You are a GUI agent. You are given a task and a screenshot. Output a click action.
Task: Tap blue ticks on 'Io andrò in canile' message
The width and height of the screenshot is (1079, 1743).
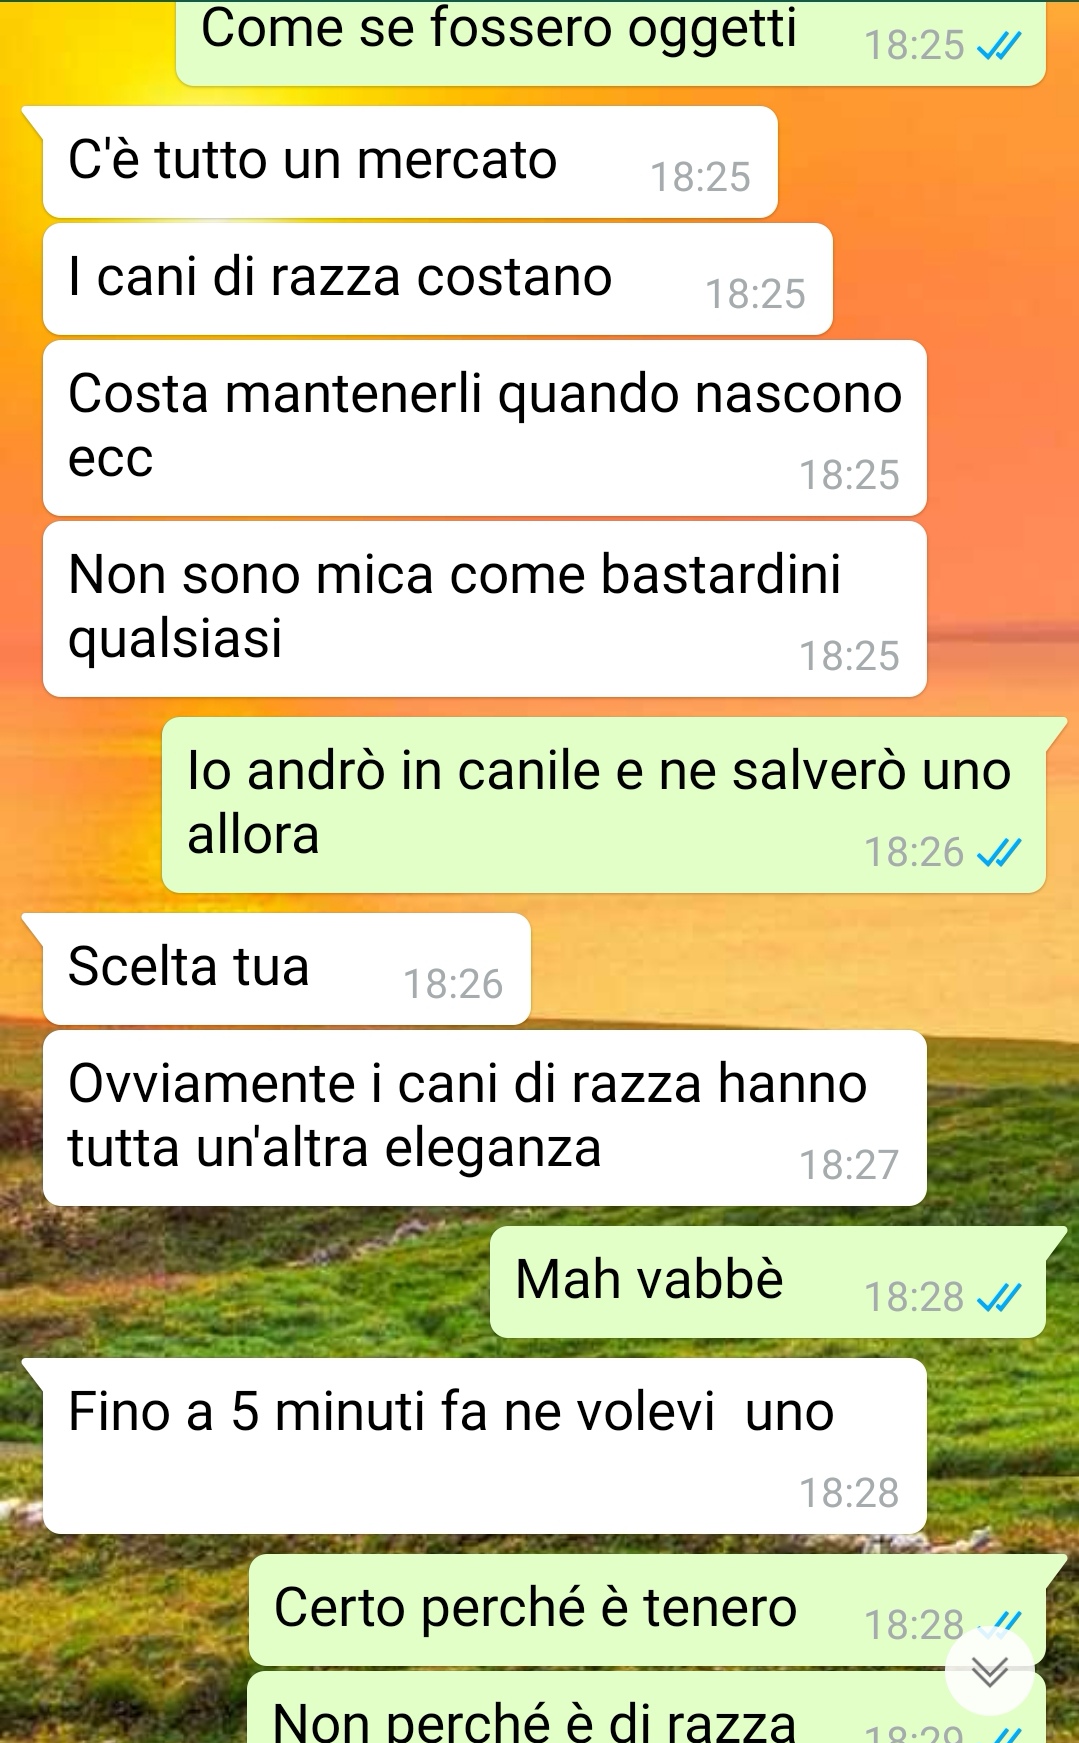click(x=999, y=853)
